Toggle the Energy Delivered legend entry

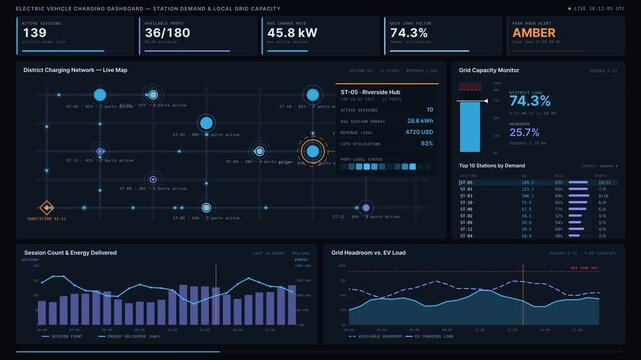(129, 336)
